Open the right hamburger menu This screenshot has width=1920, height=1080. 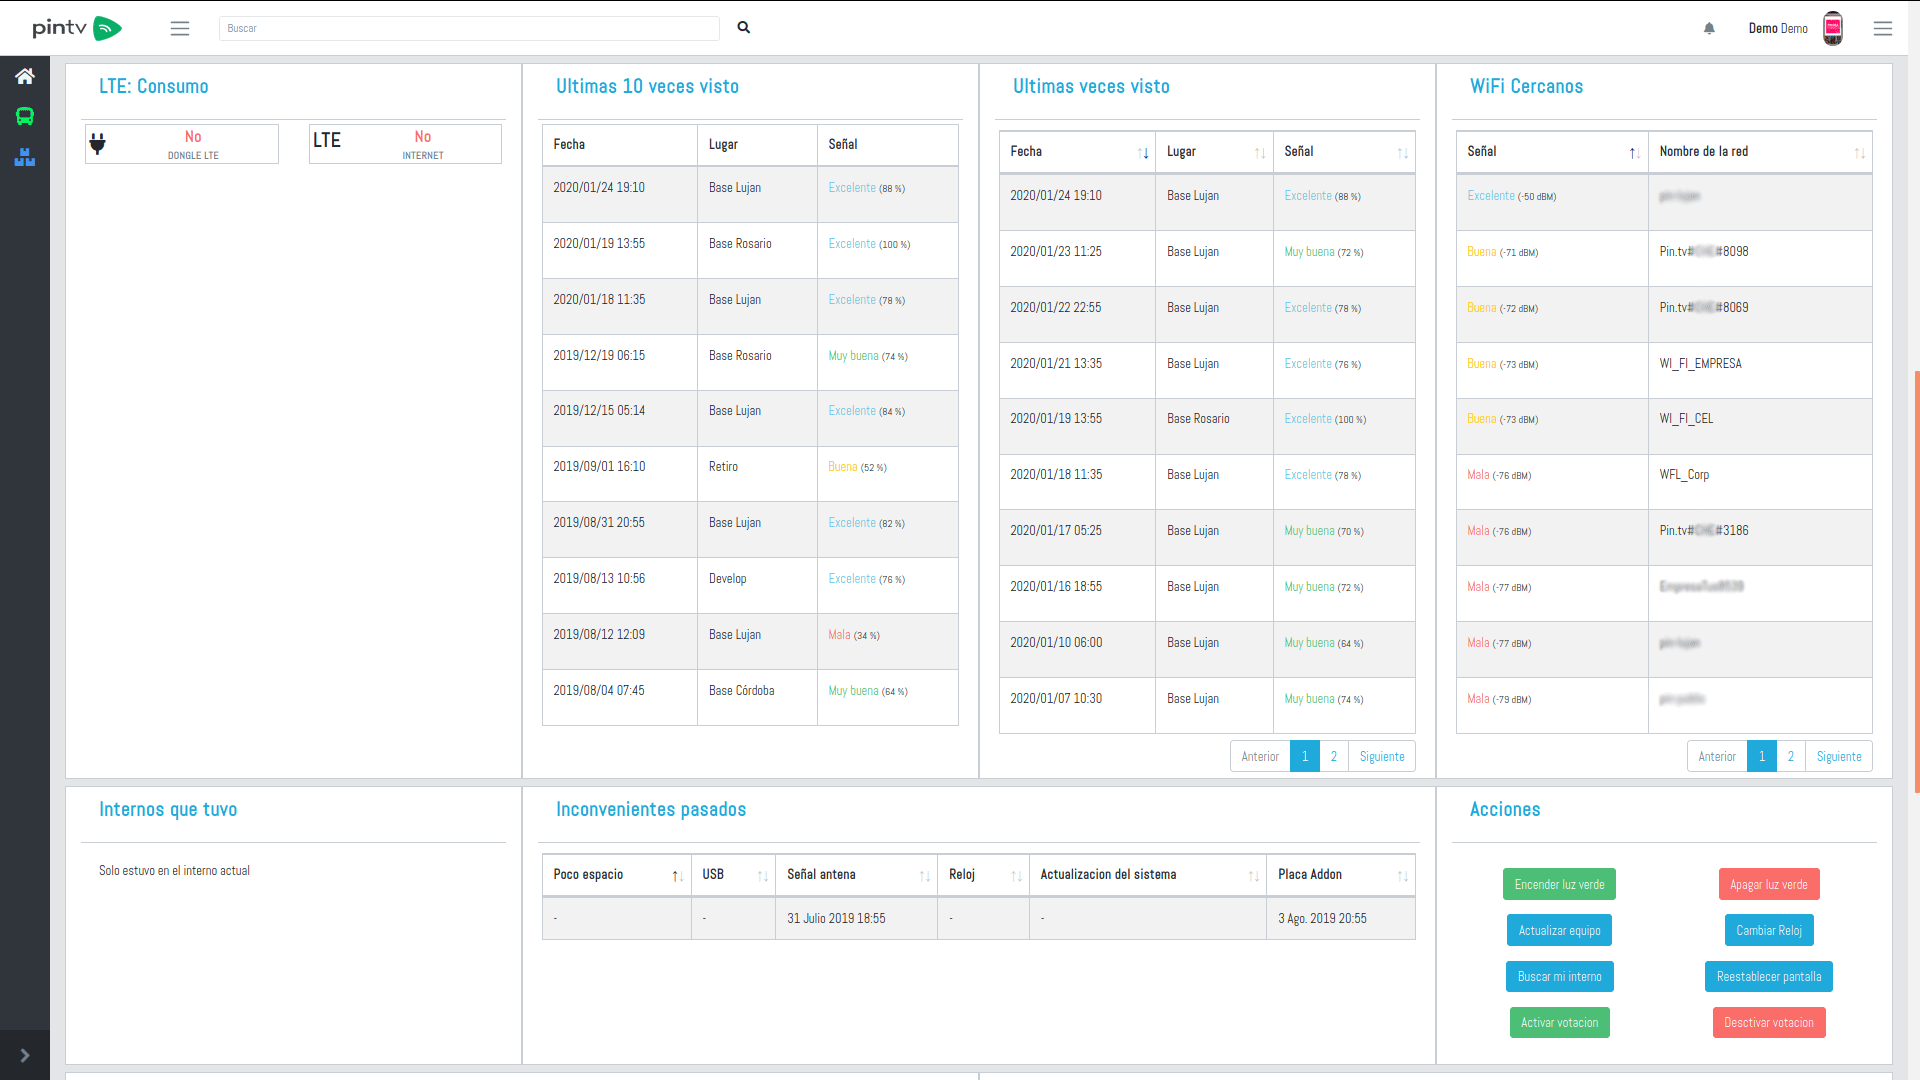point(1882,28)
